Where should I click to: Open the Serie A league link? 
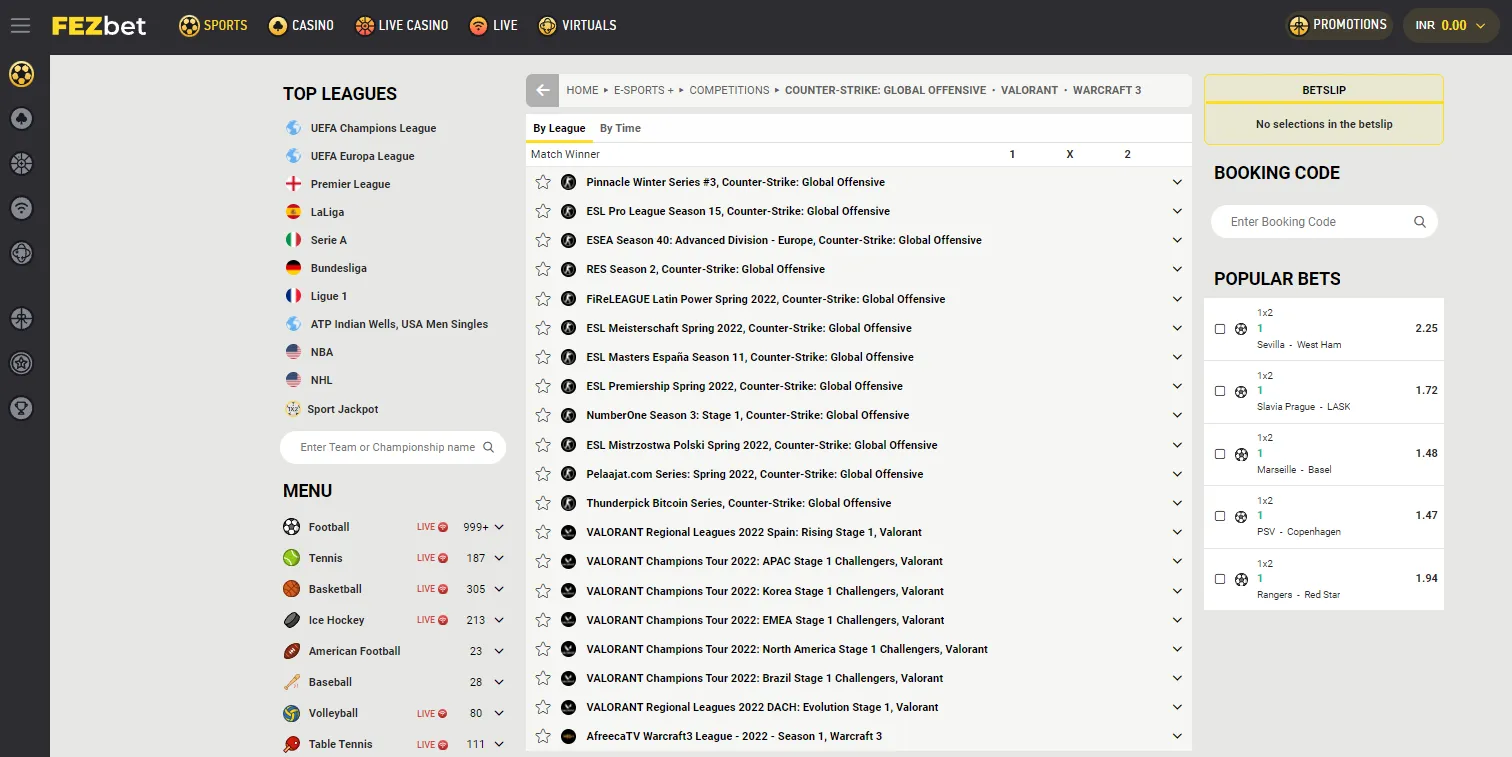click(328, 240)
